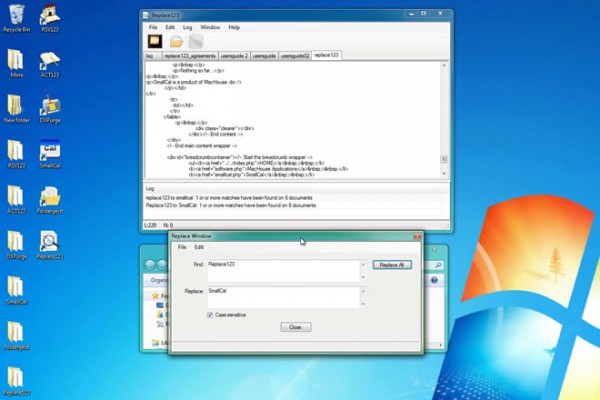Select the Replace123 yellow folder icon
Image resolution: width=600 pixels, height=400 pixels.
[16, 381]
